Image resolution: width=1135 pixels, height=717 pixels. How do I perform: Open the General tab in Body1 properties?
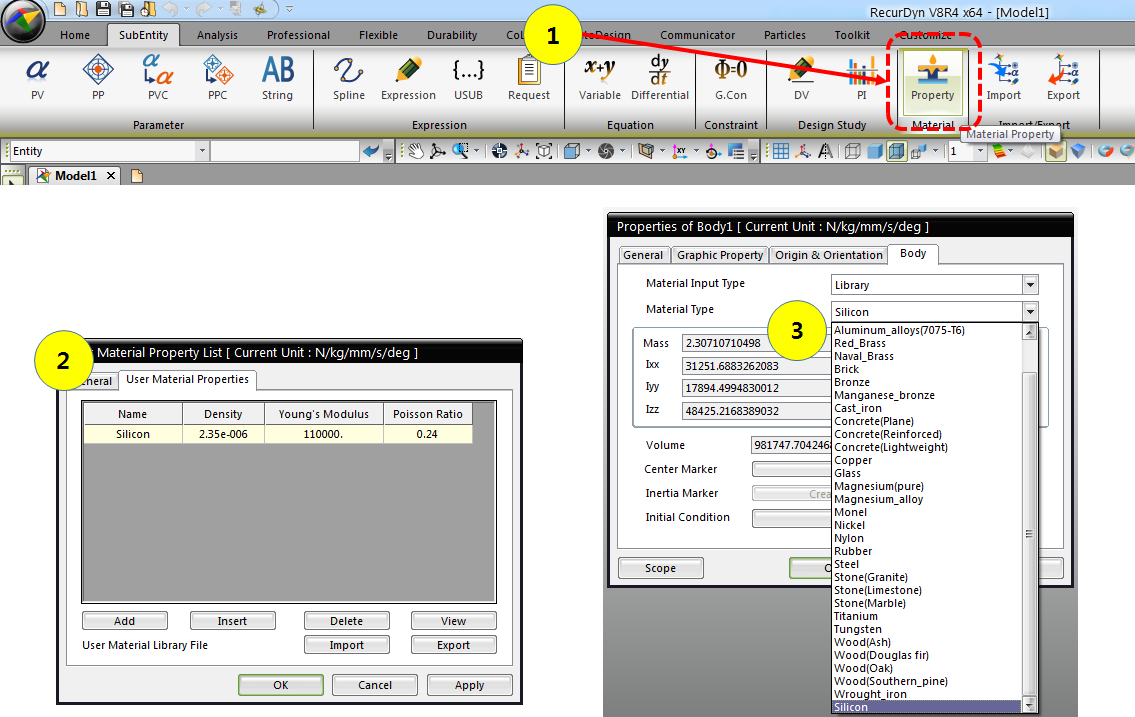click(643, 255)
